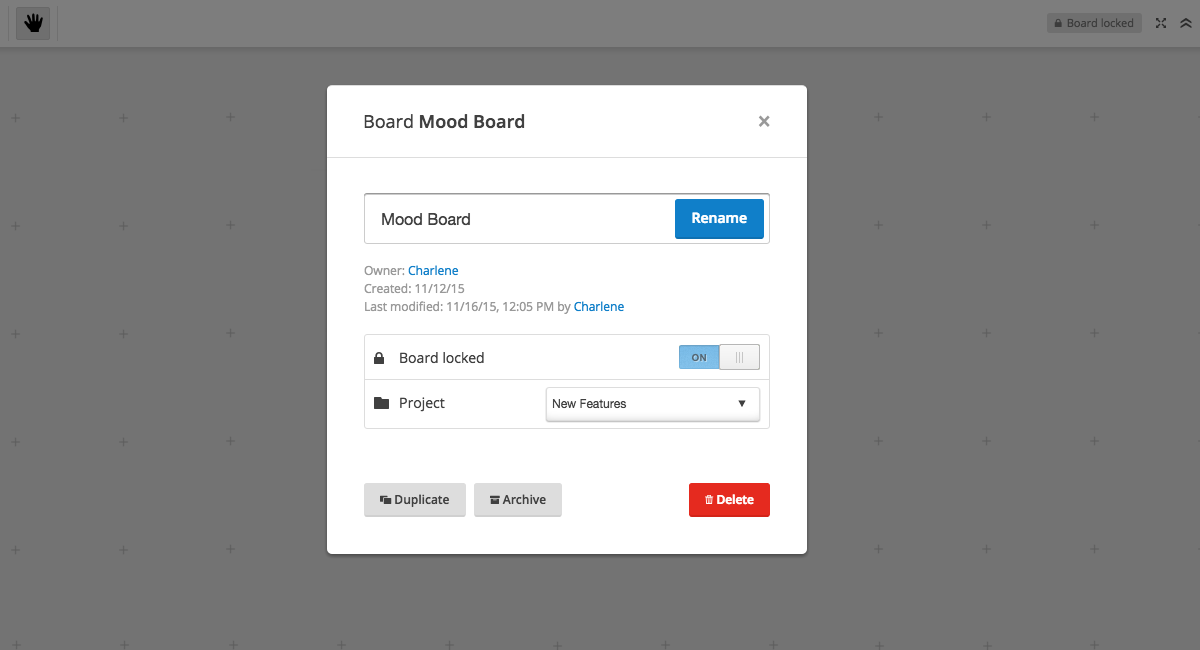Toggle fullscreen with the arrows icon

(1161, 23)
